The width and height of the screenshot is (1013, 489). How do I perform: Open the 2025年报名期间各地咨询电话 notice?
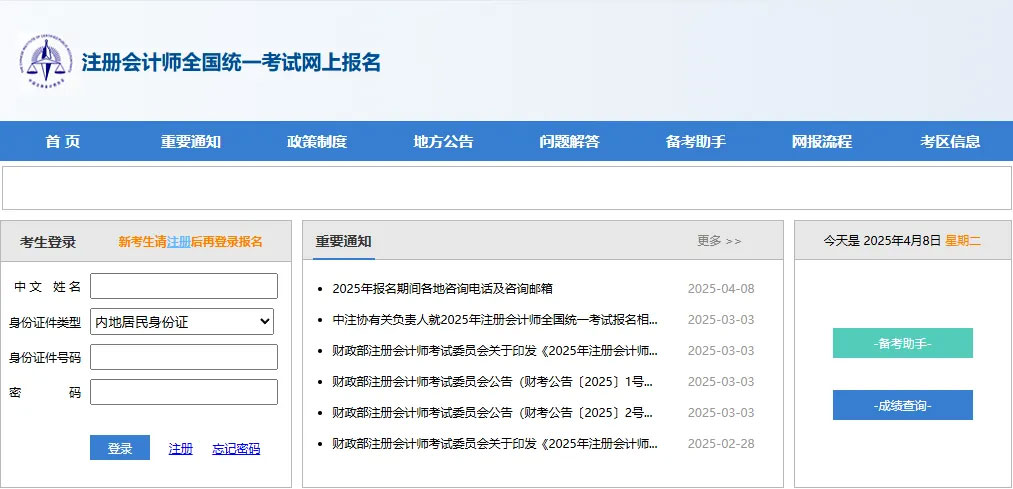tap(442, 289)
